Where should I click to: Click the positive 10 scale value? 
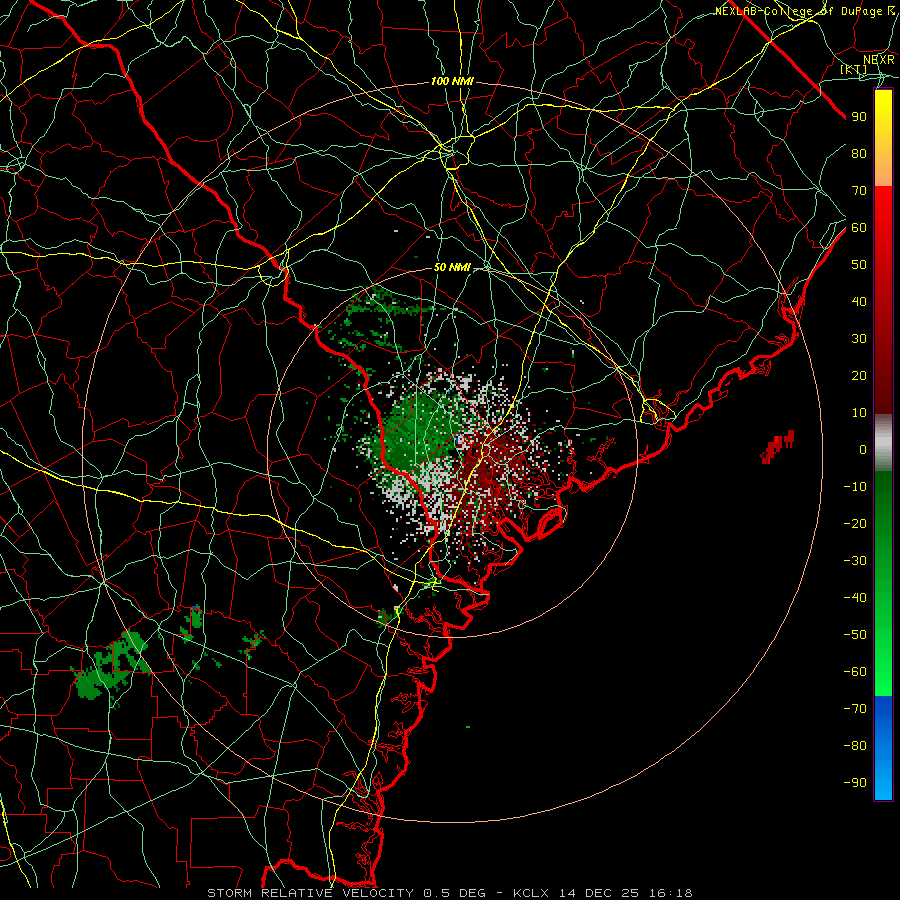point(859,413)
